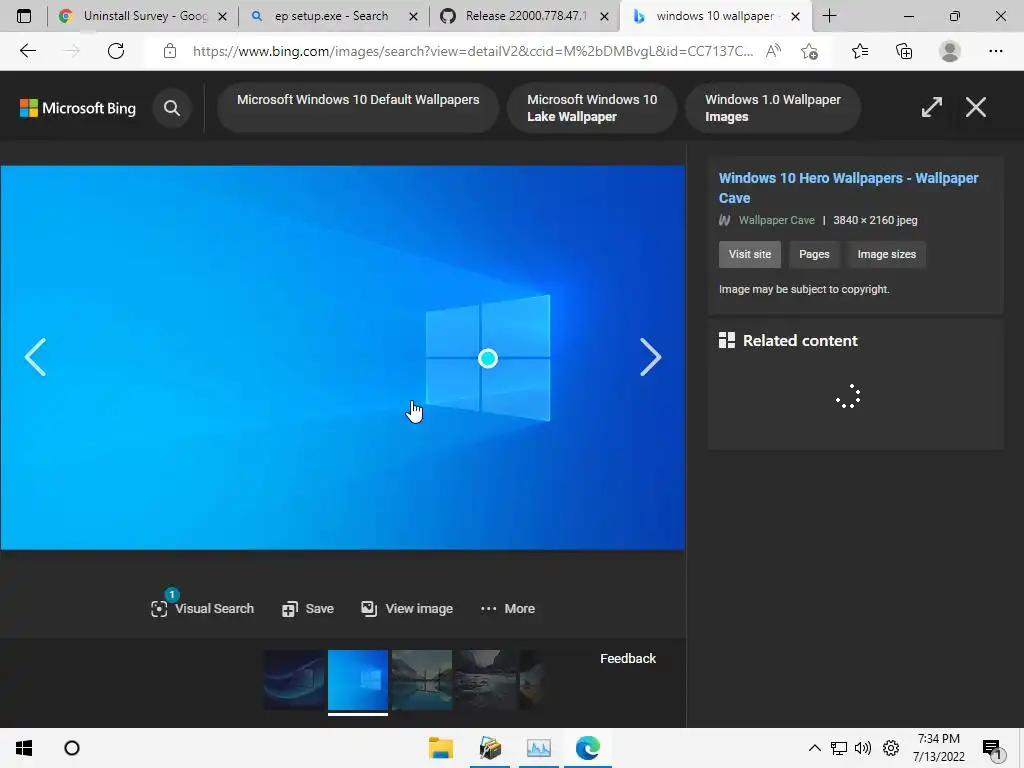
Task: Close the Bing image detail view
Action: 976,107
